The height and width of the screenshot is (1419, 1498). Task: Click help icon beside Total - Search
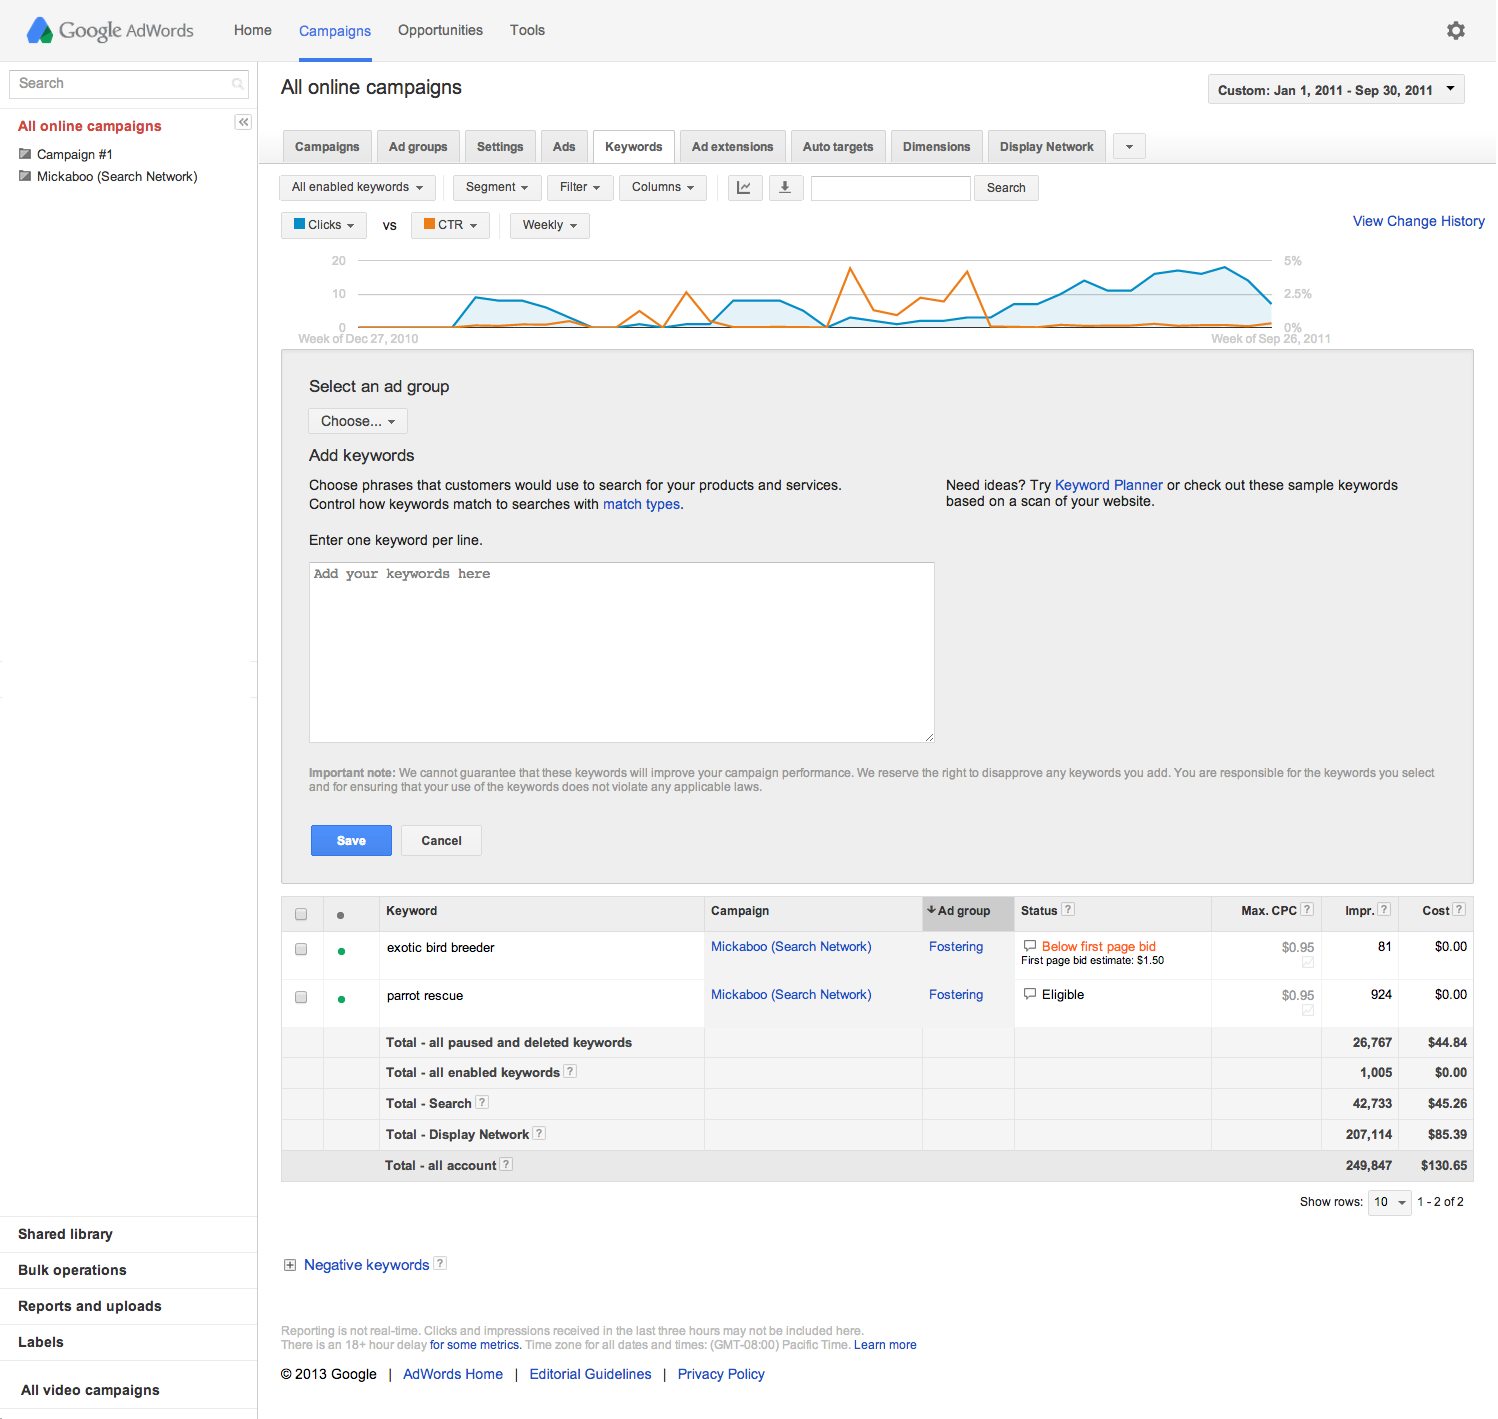coord(482,1102)
